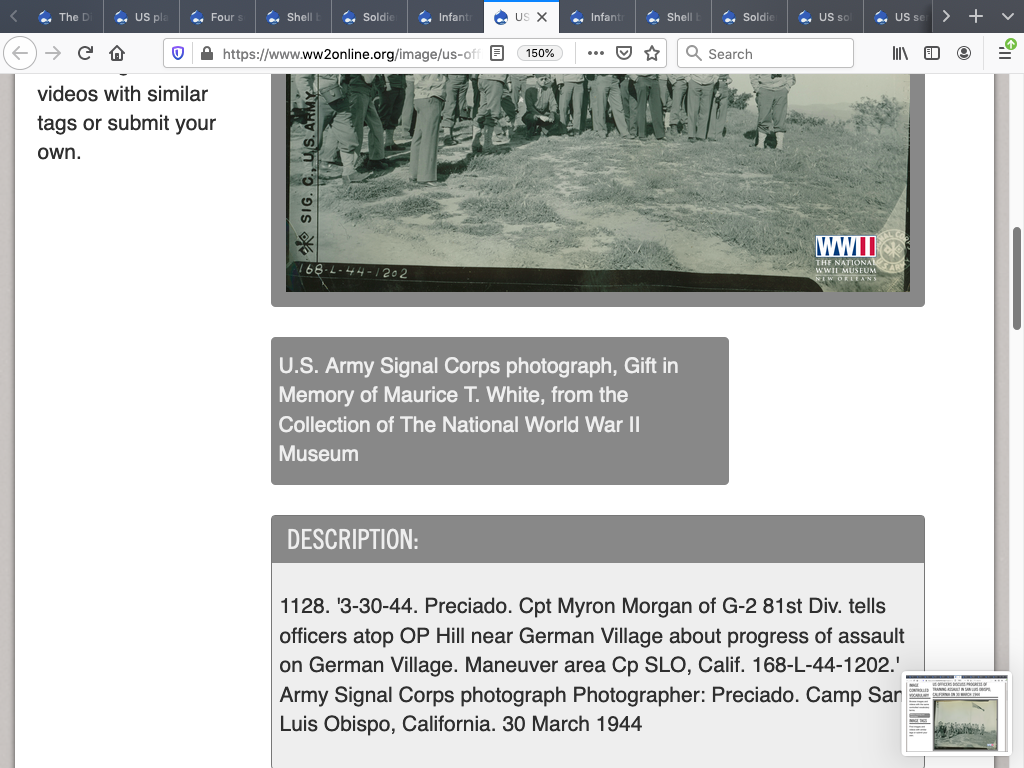Click the back navigation arrow
Viewport: 1024px width, 768px height.
21,53
